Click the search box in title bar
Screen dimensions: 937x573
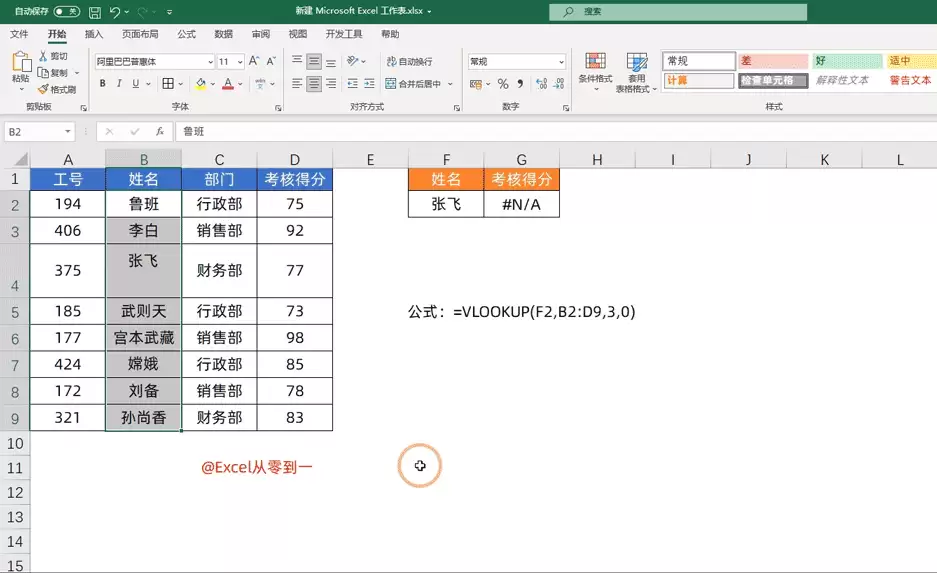click(678, 11)
